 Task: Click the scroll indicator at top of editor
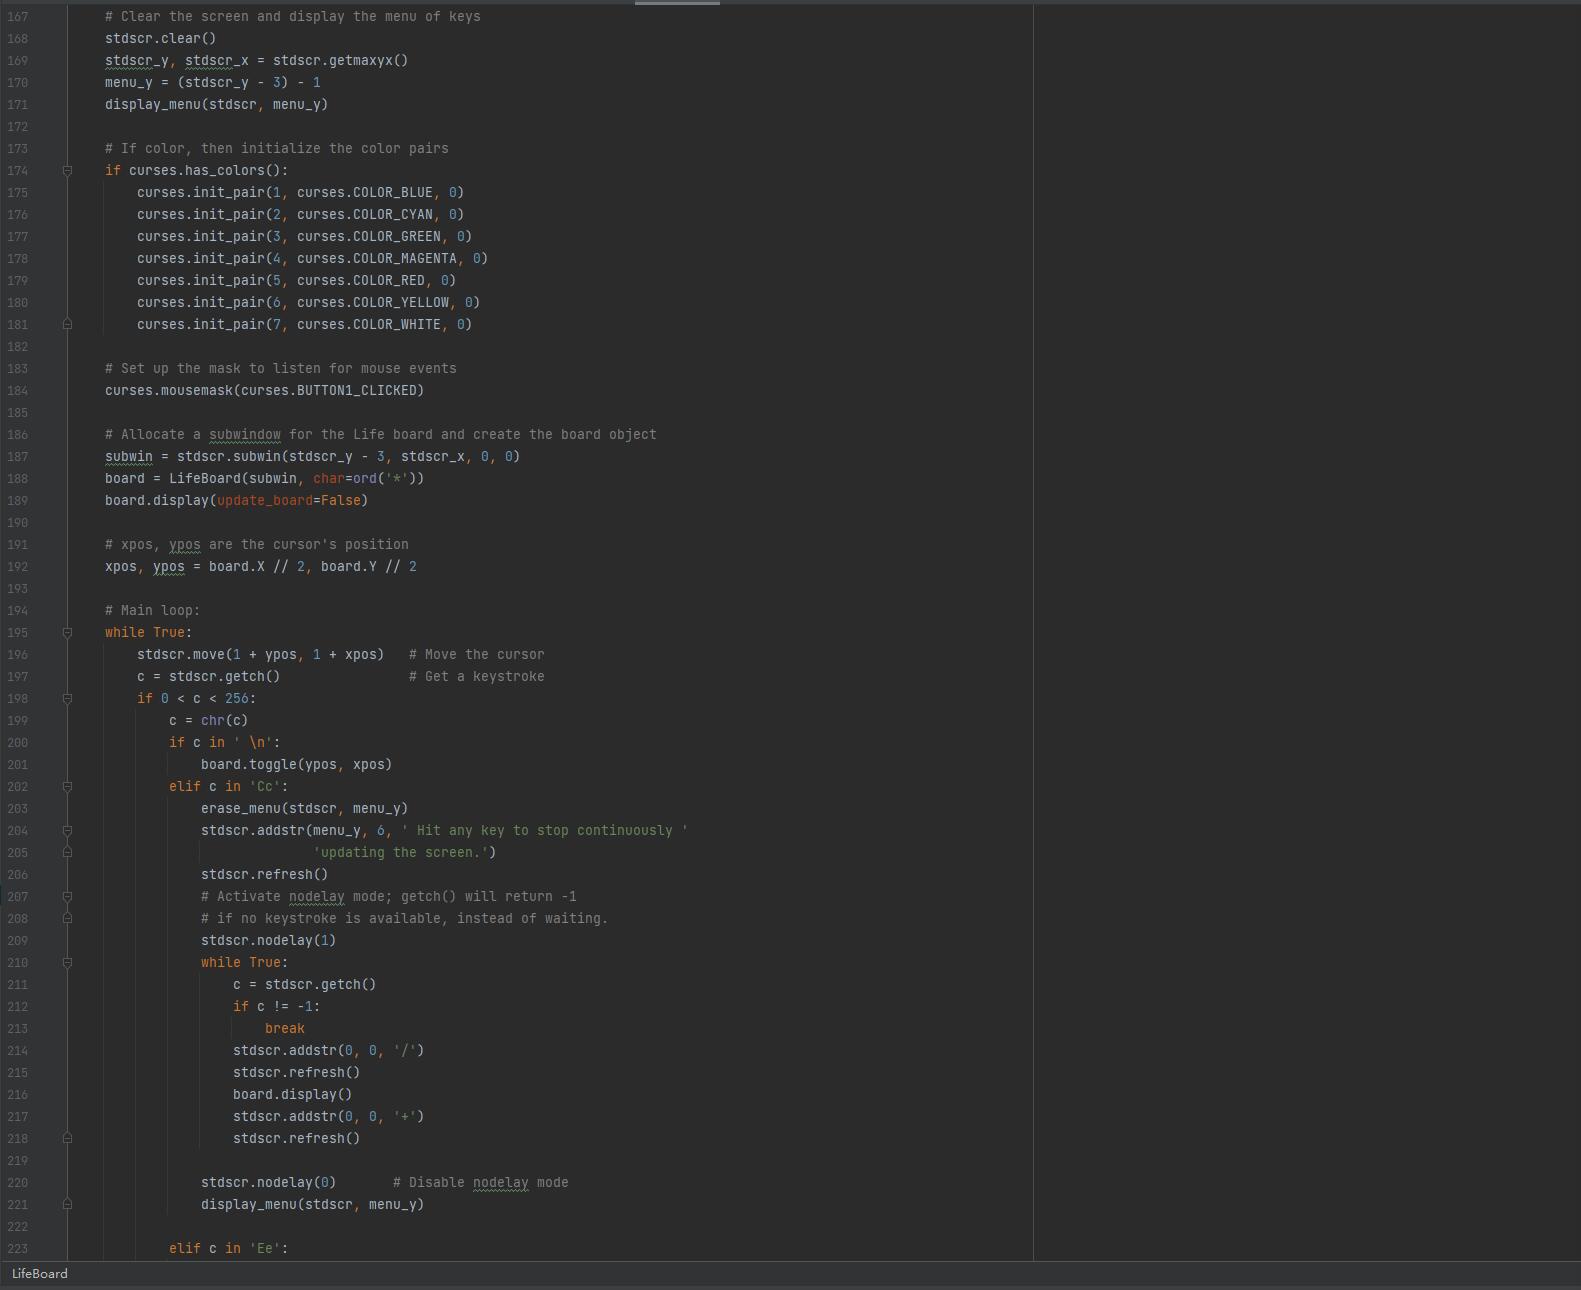click(x=677, y=3)
